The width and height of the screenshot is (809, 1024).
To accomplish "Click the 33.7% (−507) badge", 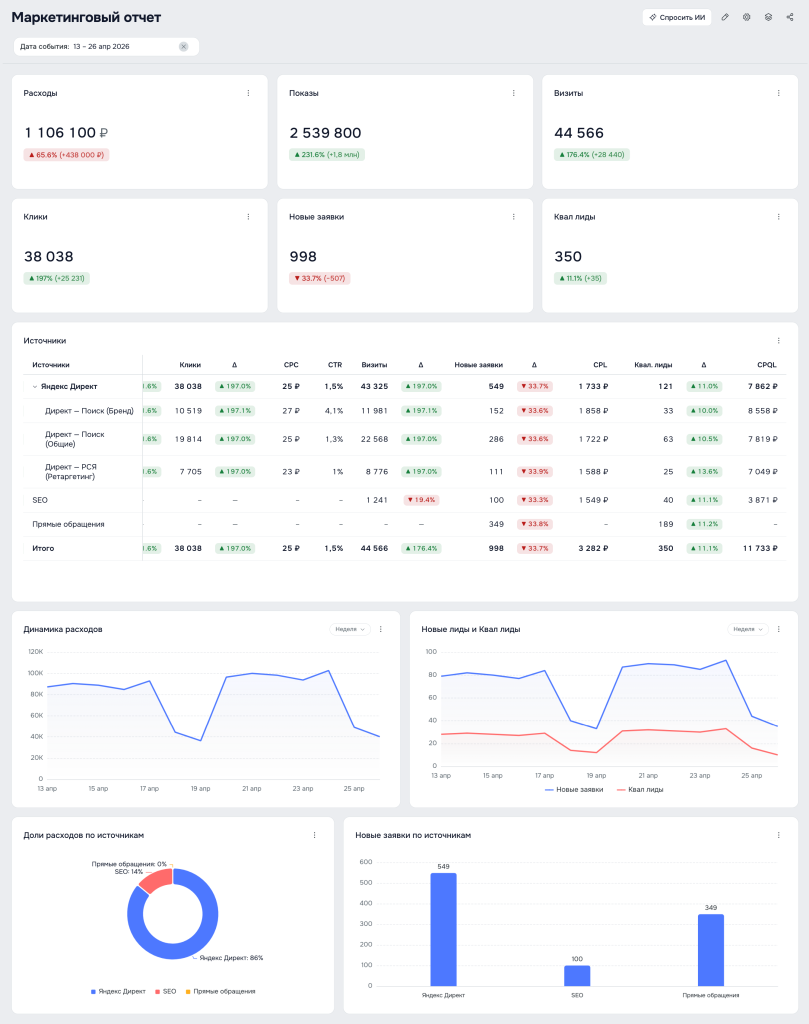I will tap(320, 278).
